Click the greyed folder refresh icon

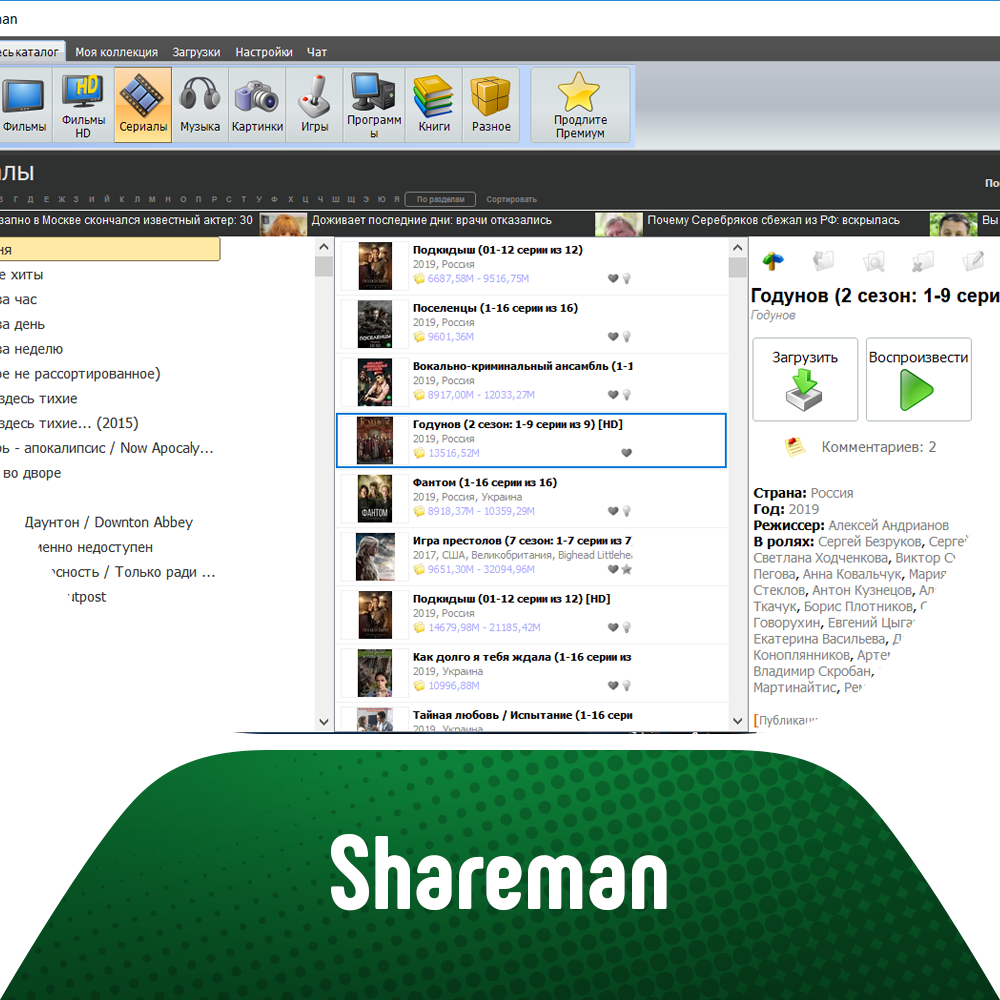click(x=823, y=260)
